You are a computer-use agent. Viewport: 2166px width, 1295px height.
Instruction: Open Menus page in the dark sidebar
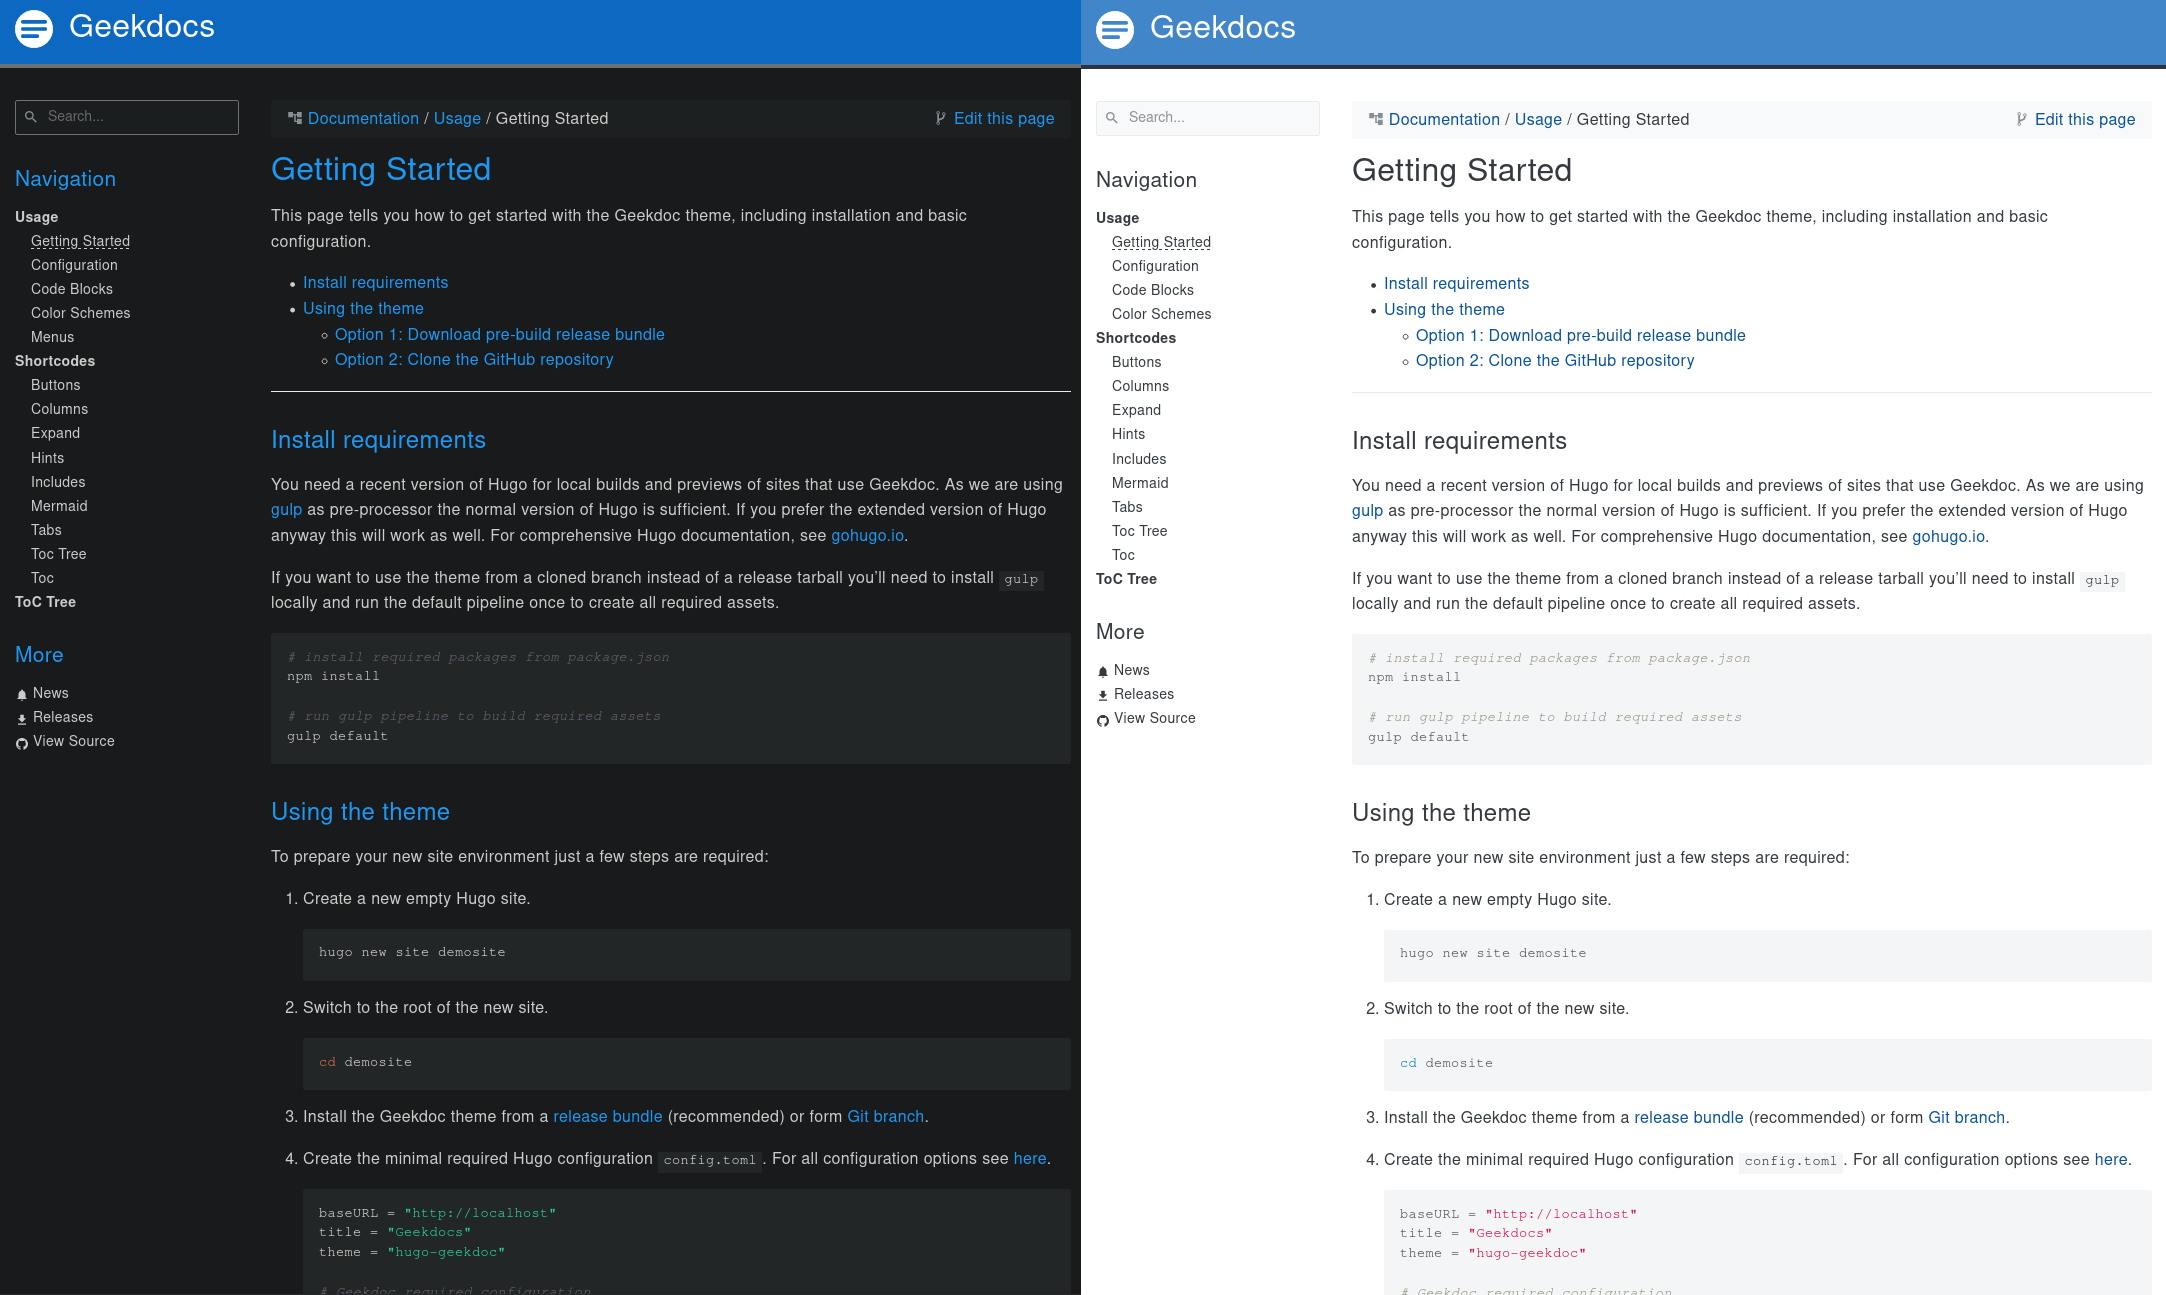[52, 337]
